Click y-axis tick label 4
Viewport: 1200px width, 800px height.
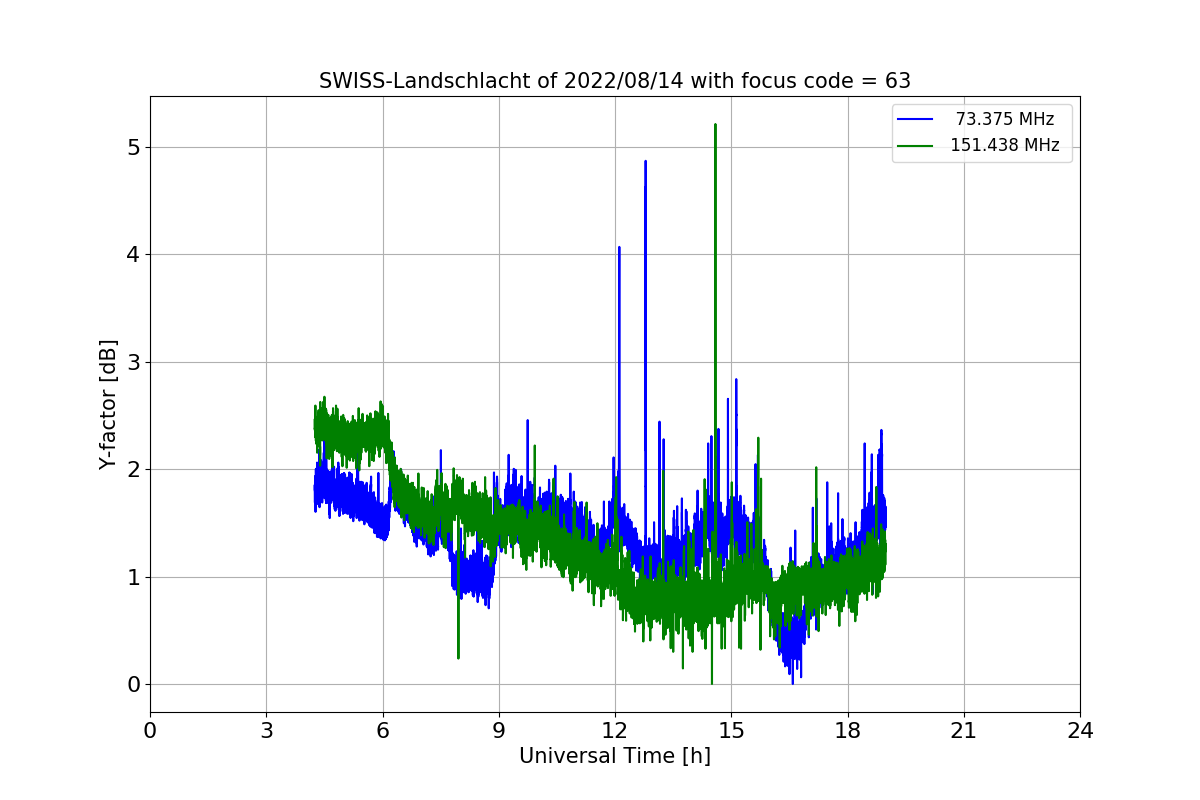(133, 254)
